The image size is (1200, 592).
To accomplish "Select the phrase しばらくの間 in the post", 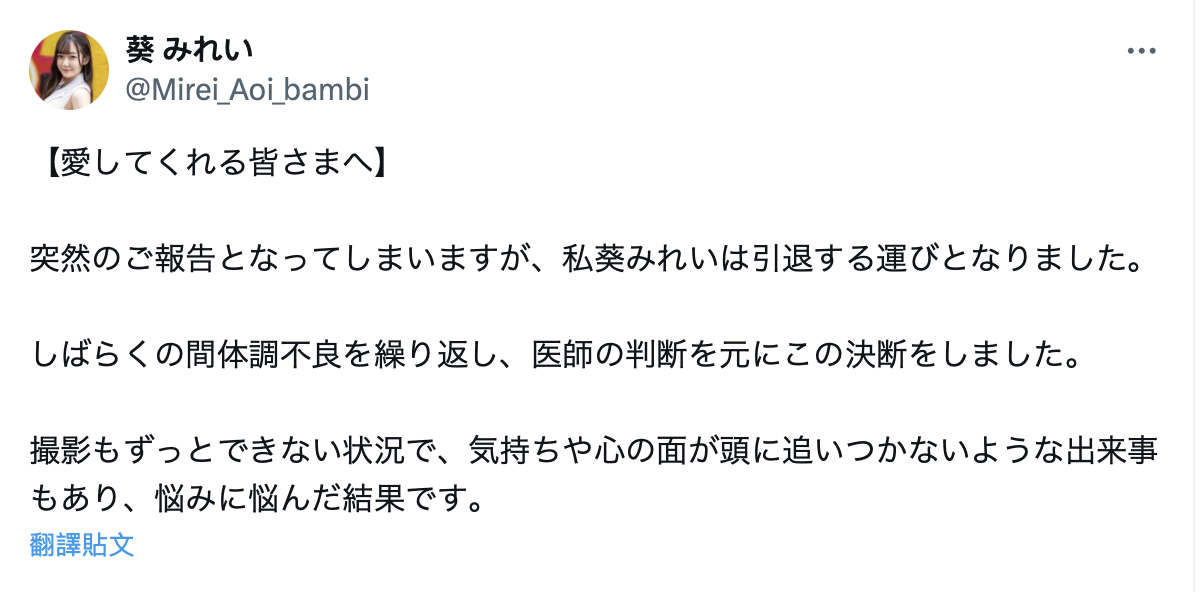I will coord(124,356).
